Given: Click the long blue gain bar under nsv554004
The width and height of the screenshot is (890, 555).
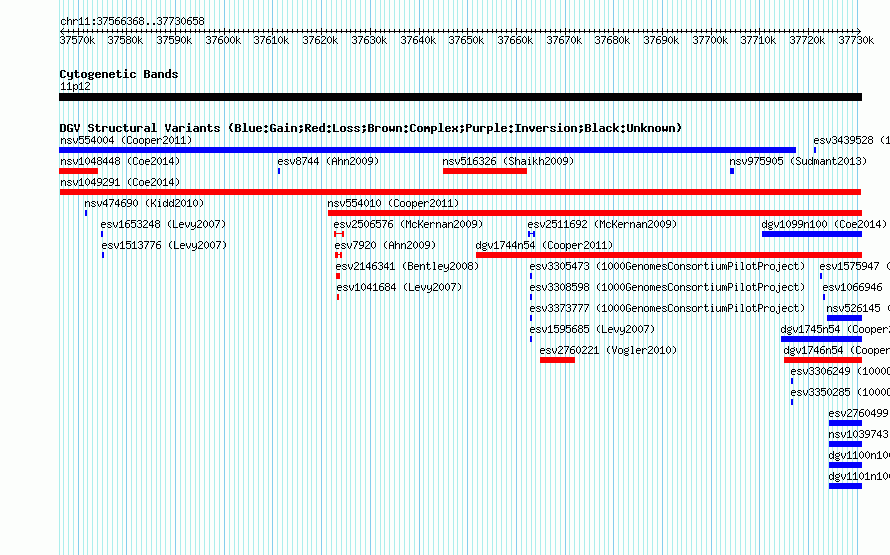Looking at the screenshot, I should click(427, 150).
